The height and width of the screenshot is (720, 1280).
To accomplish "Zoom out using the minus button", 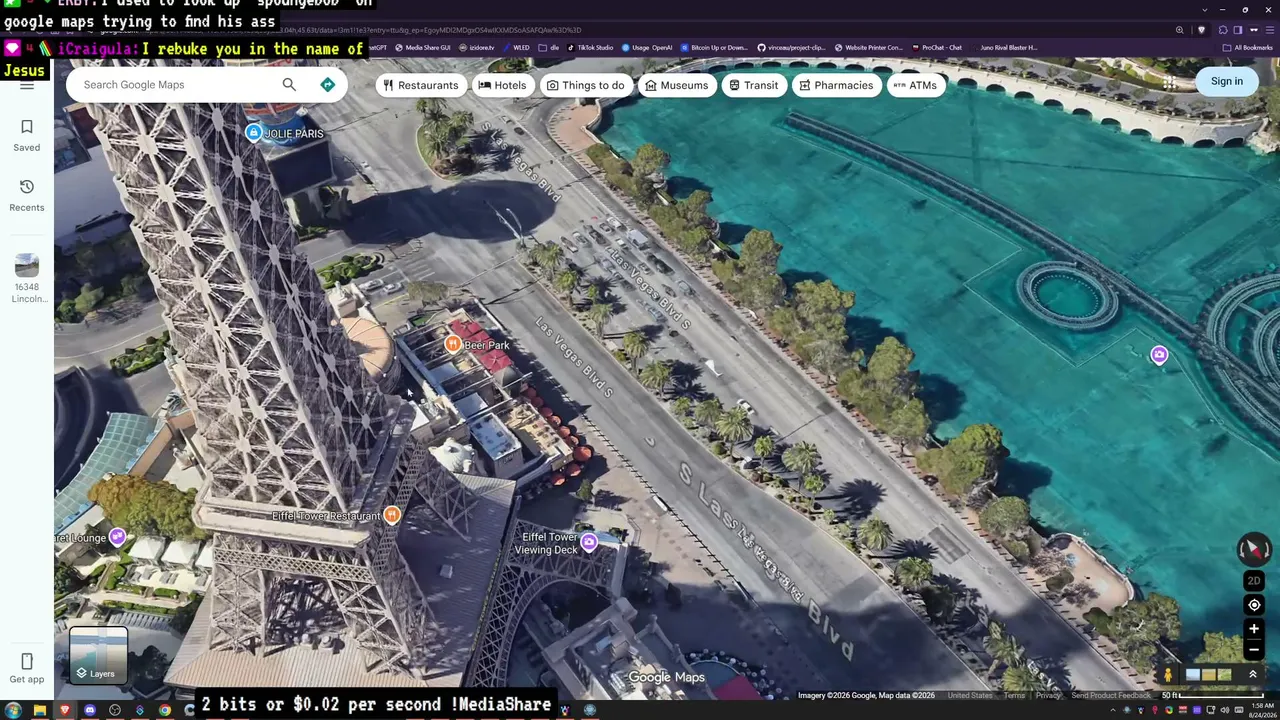I will click(1254, 650).
